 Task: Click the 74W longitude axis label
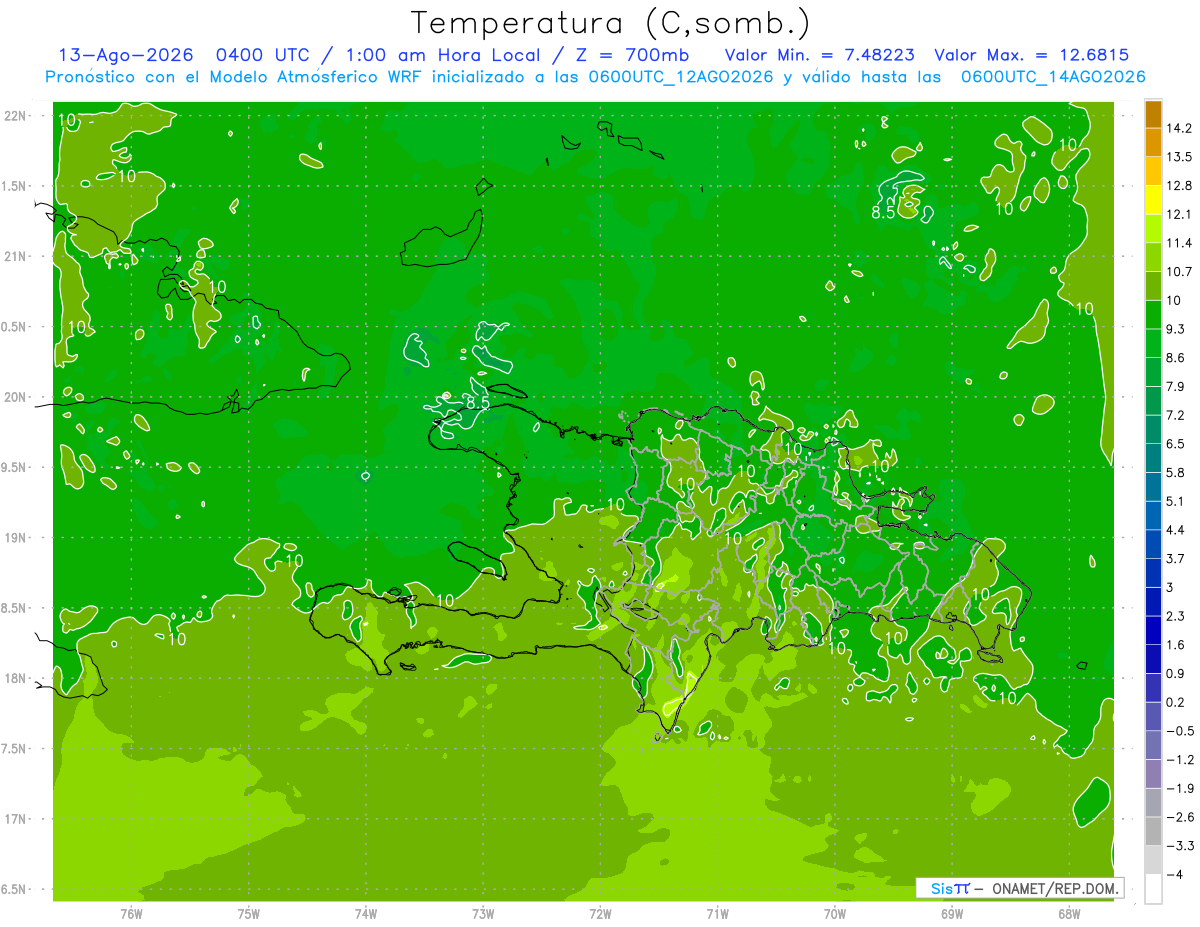coord(366,914)
